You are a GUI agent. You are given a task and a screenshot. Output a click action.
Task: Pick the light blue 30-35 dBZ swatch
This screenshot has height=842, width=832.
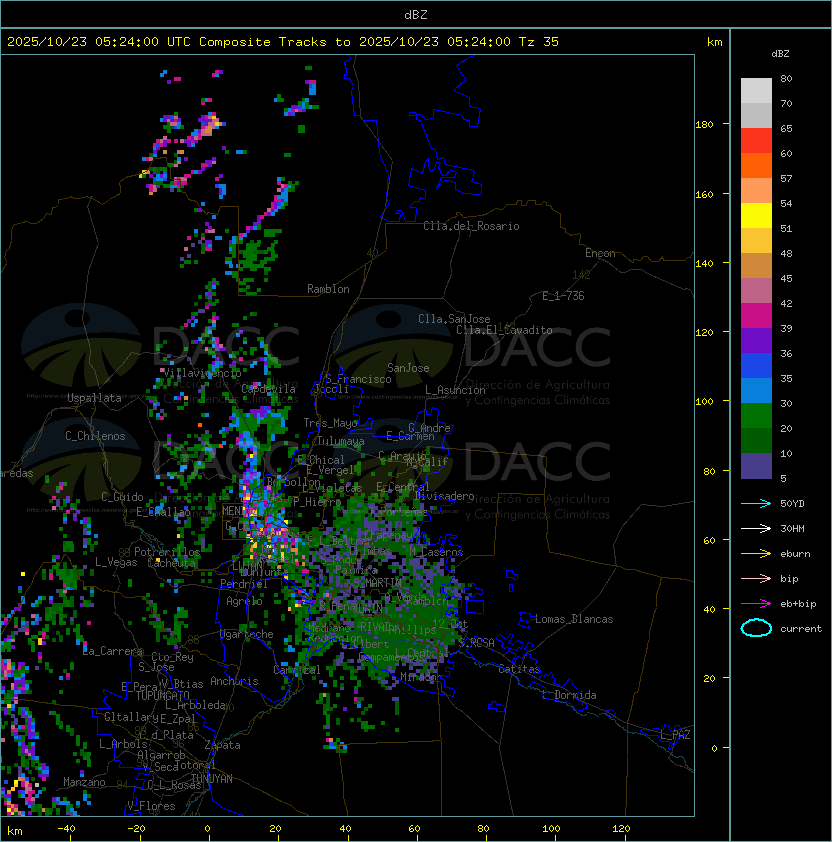756,391
